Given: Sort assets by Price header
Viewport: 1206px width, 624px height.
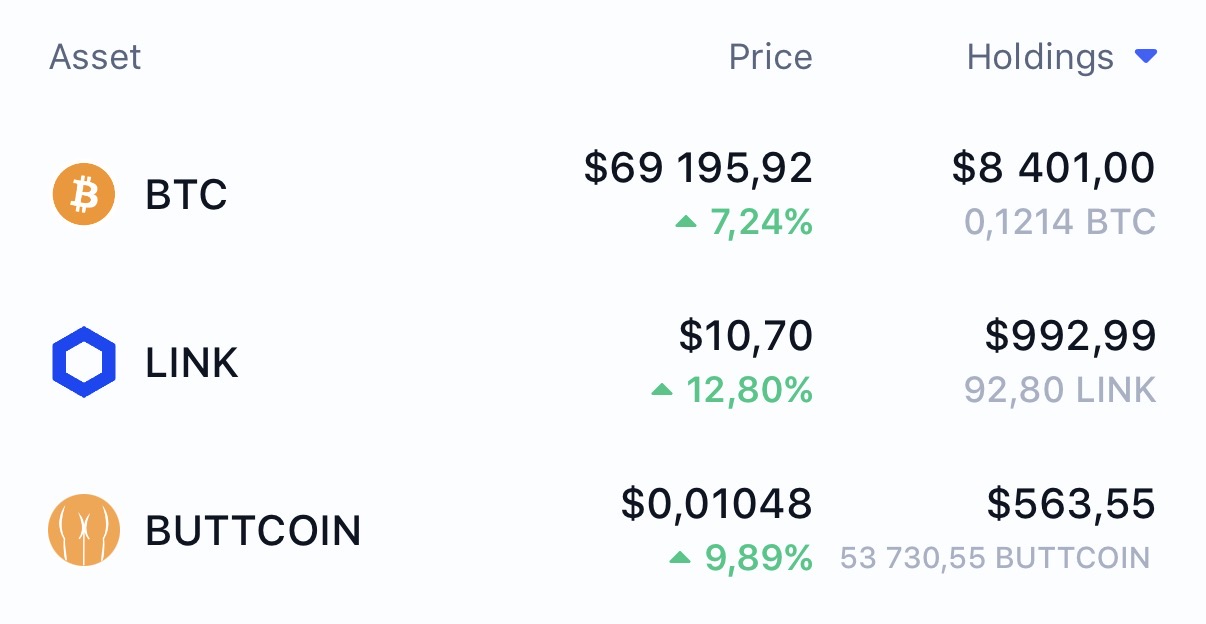Looking at the screenshot, I should 770,57.
